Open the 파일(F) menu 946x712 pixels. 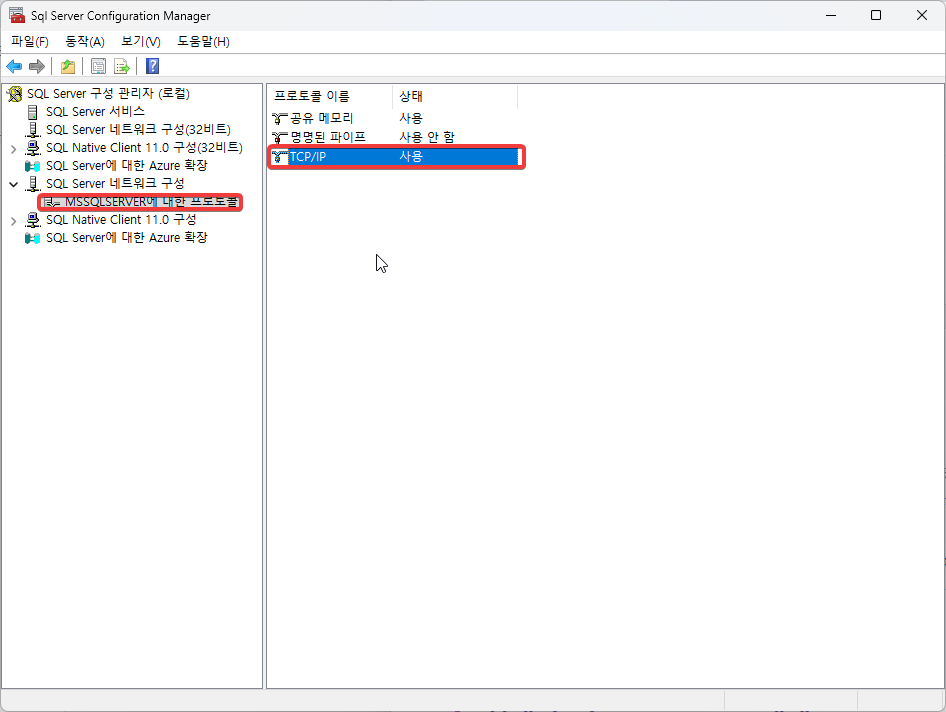30,42
